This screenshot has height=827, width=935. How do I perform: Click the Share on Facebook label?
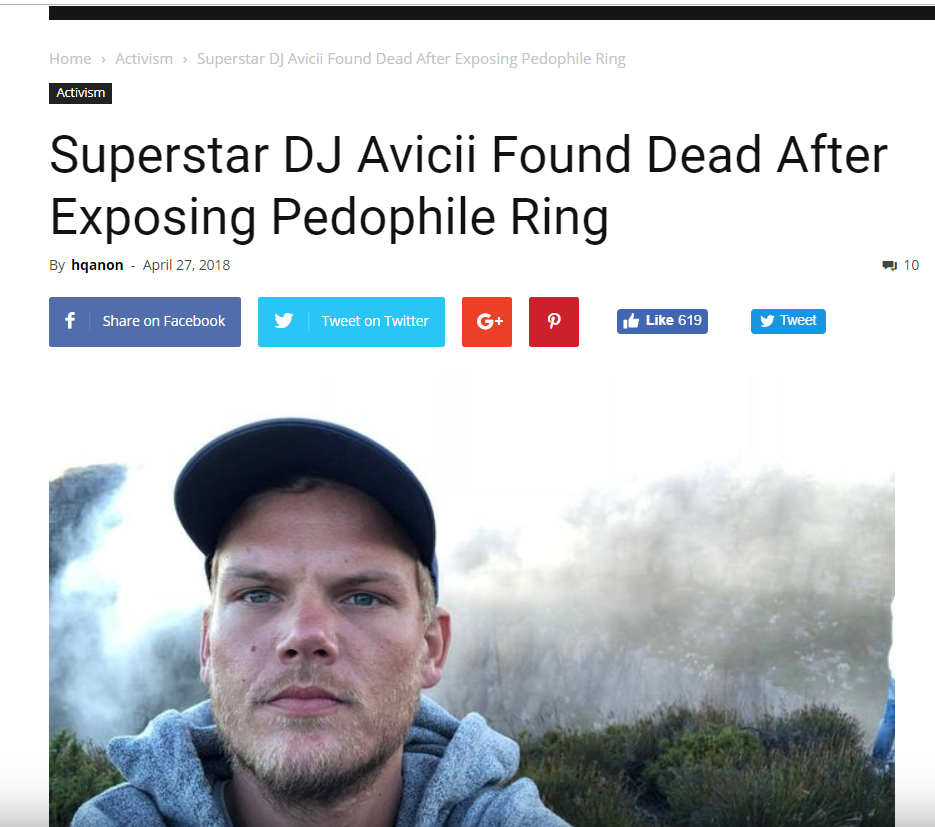(x=163, y=321)
